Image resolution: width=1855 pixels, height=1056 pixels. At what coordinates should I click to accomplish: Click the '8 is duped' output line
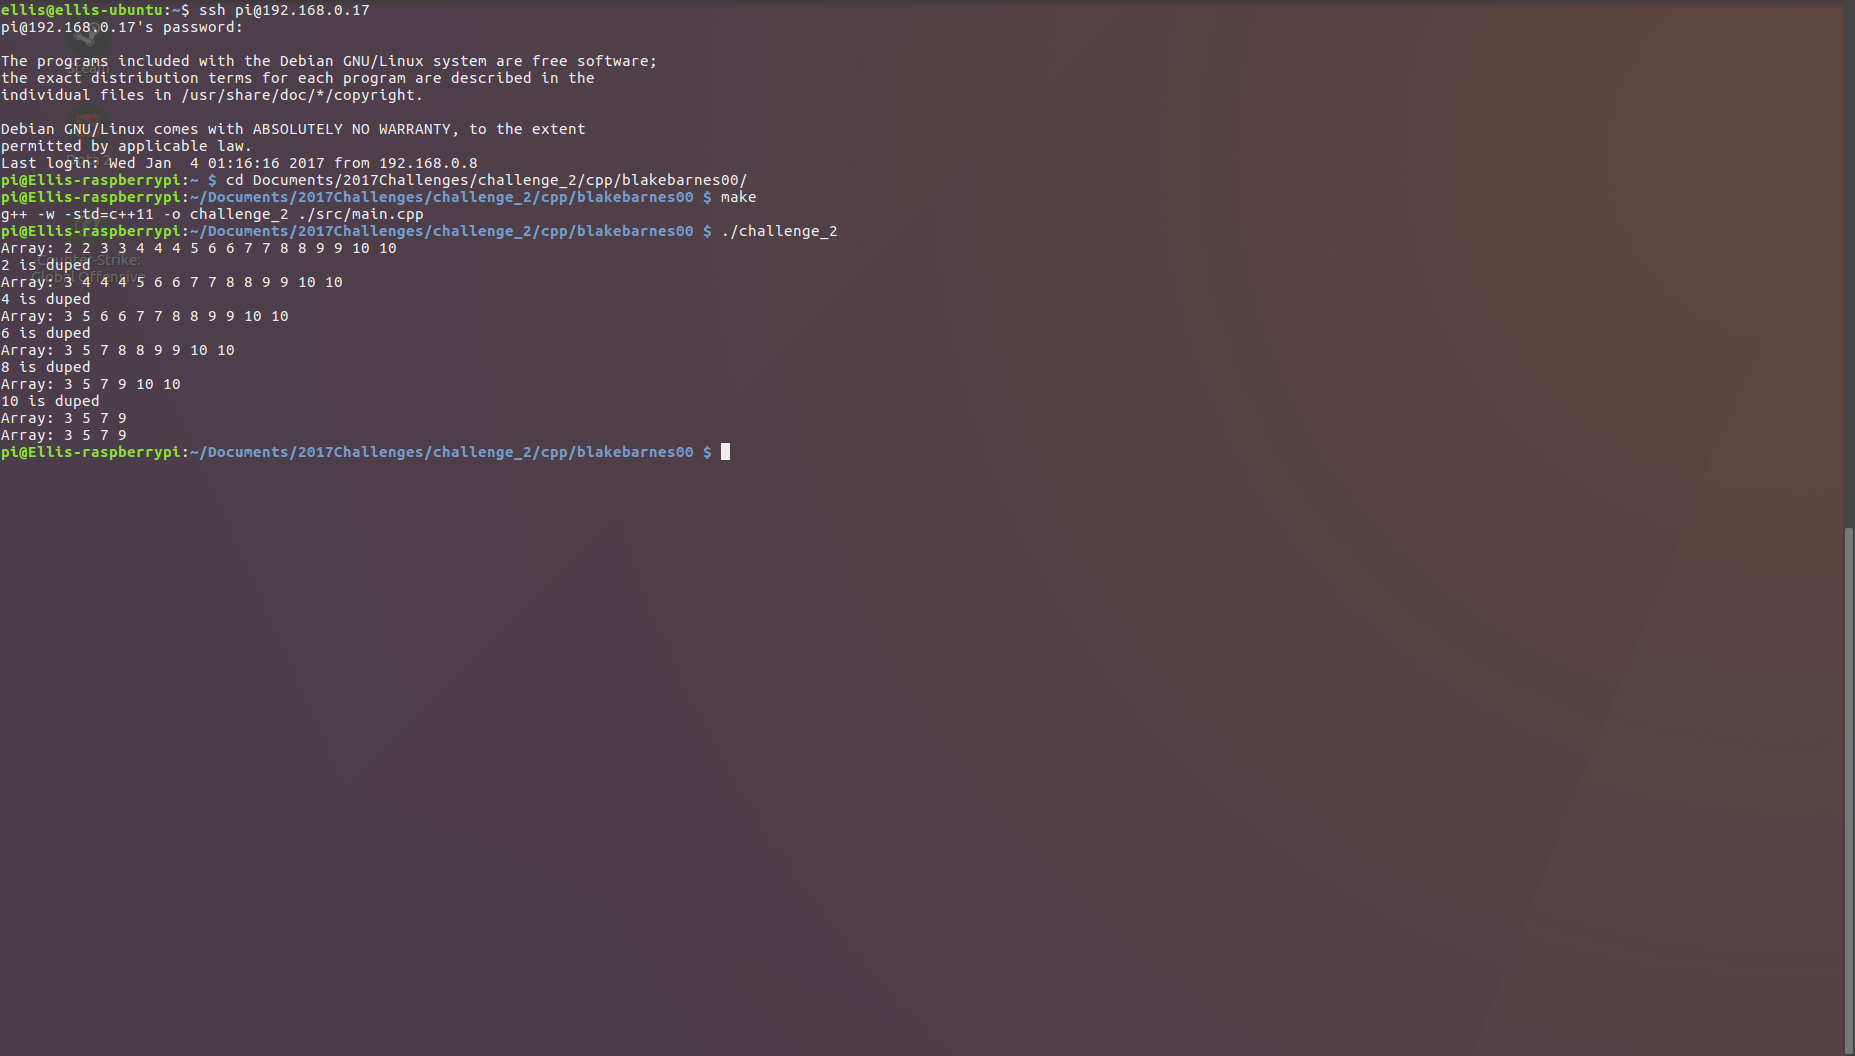coord(46,367)
